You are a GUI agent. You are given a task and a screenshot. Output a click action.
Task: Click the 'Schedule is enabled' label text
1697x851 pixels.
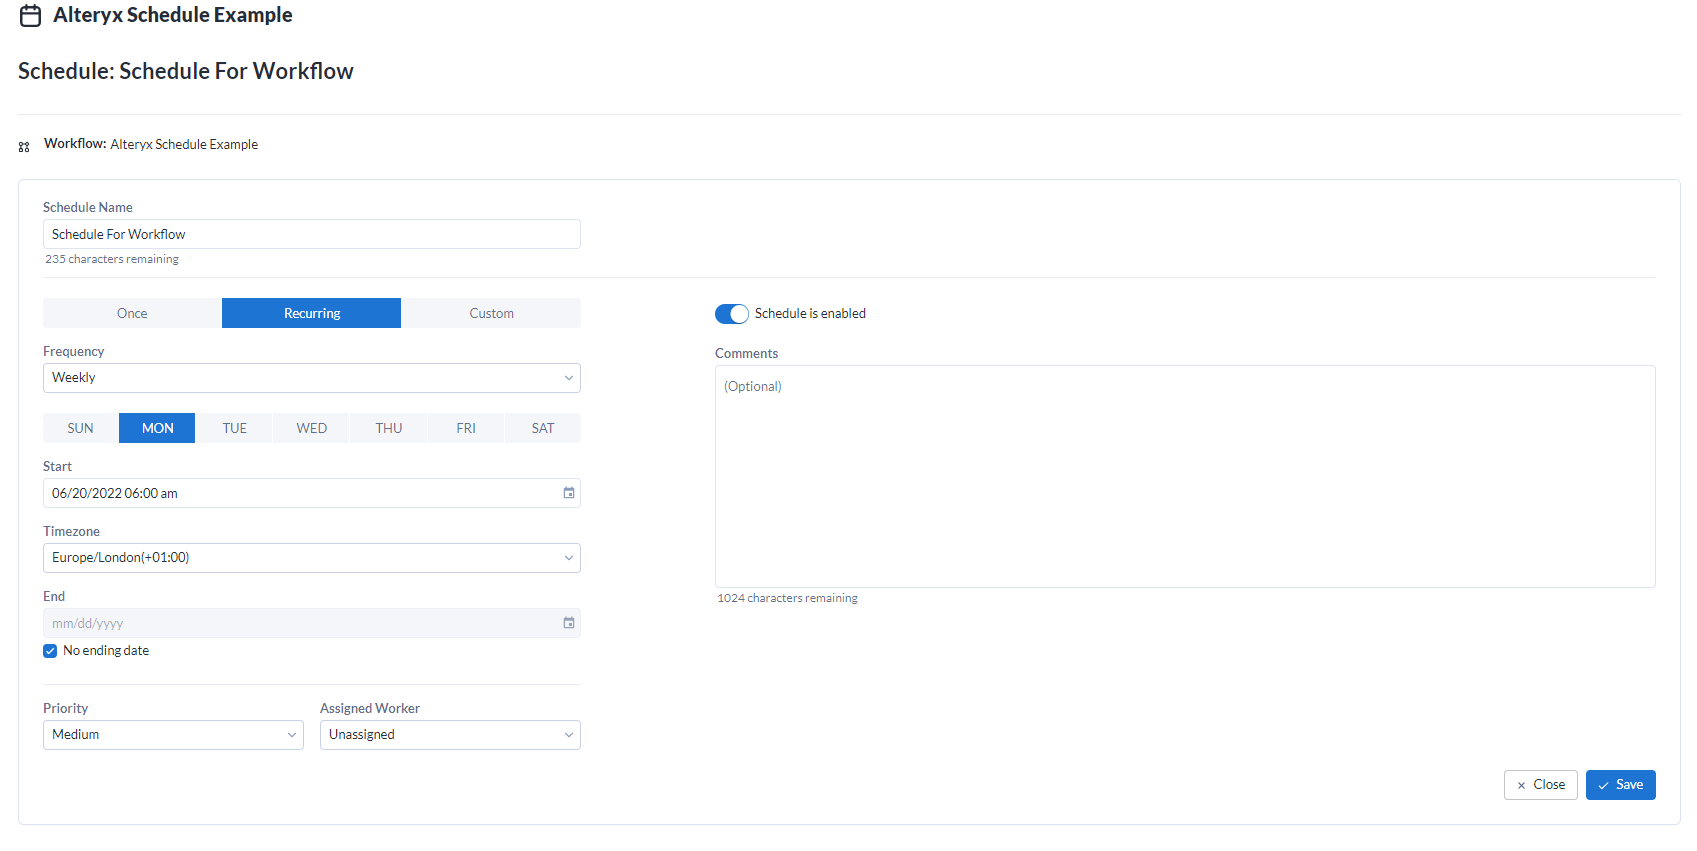tap(810, 314)
